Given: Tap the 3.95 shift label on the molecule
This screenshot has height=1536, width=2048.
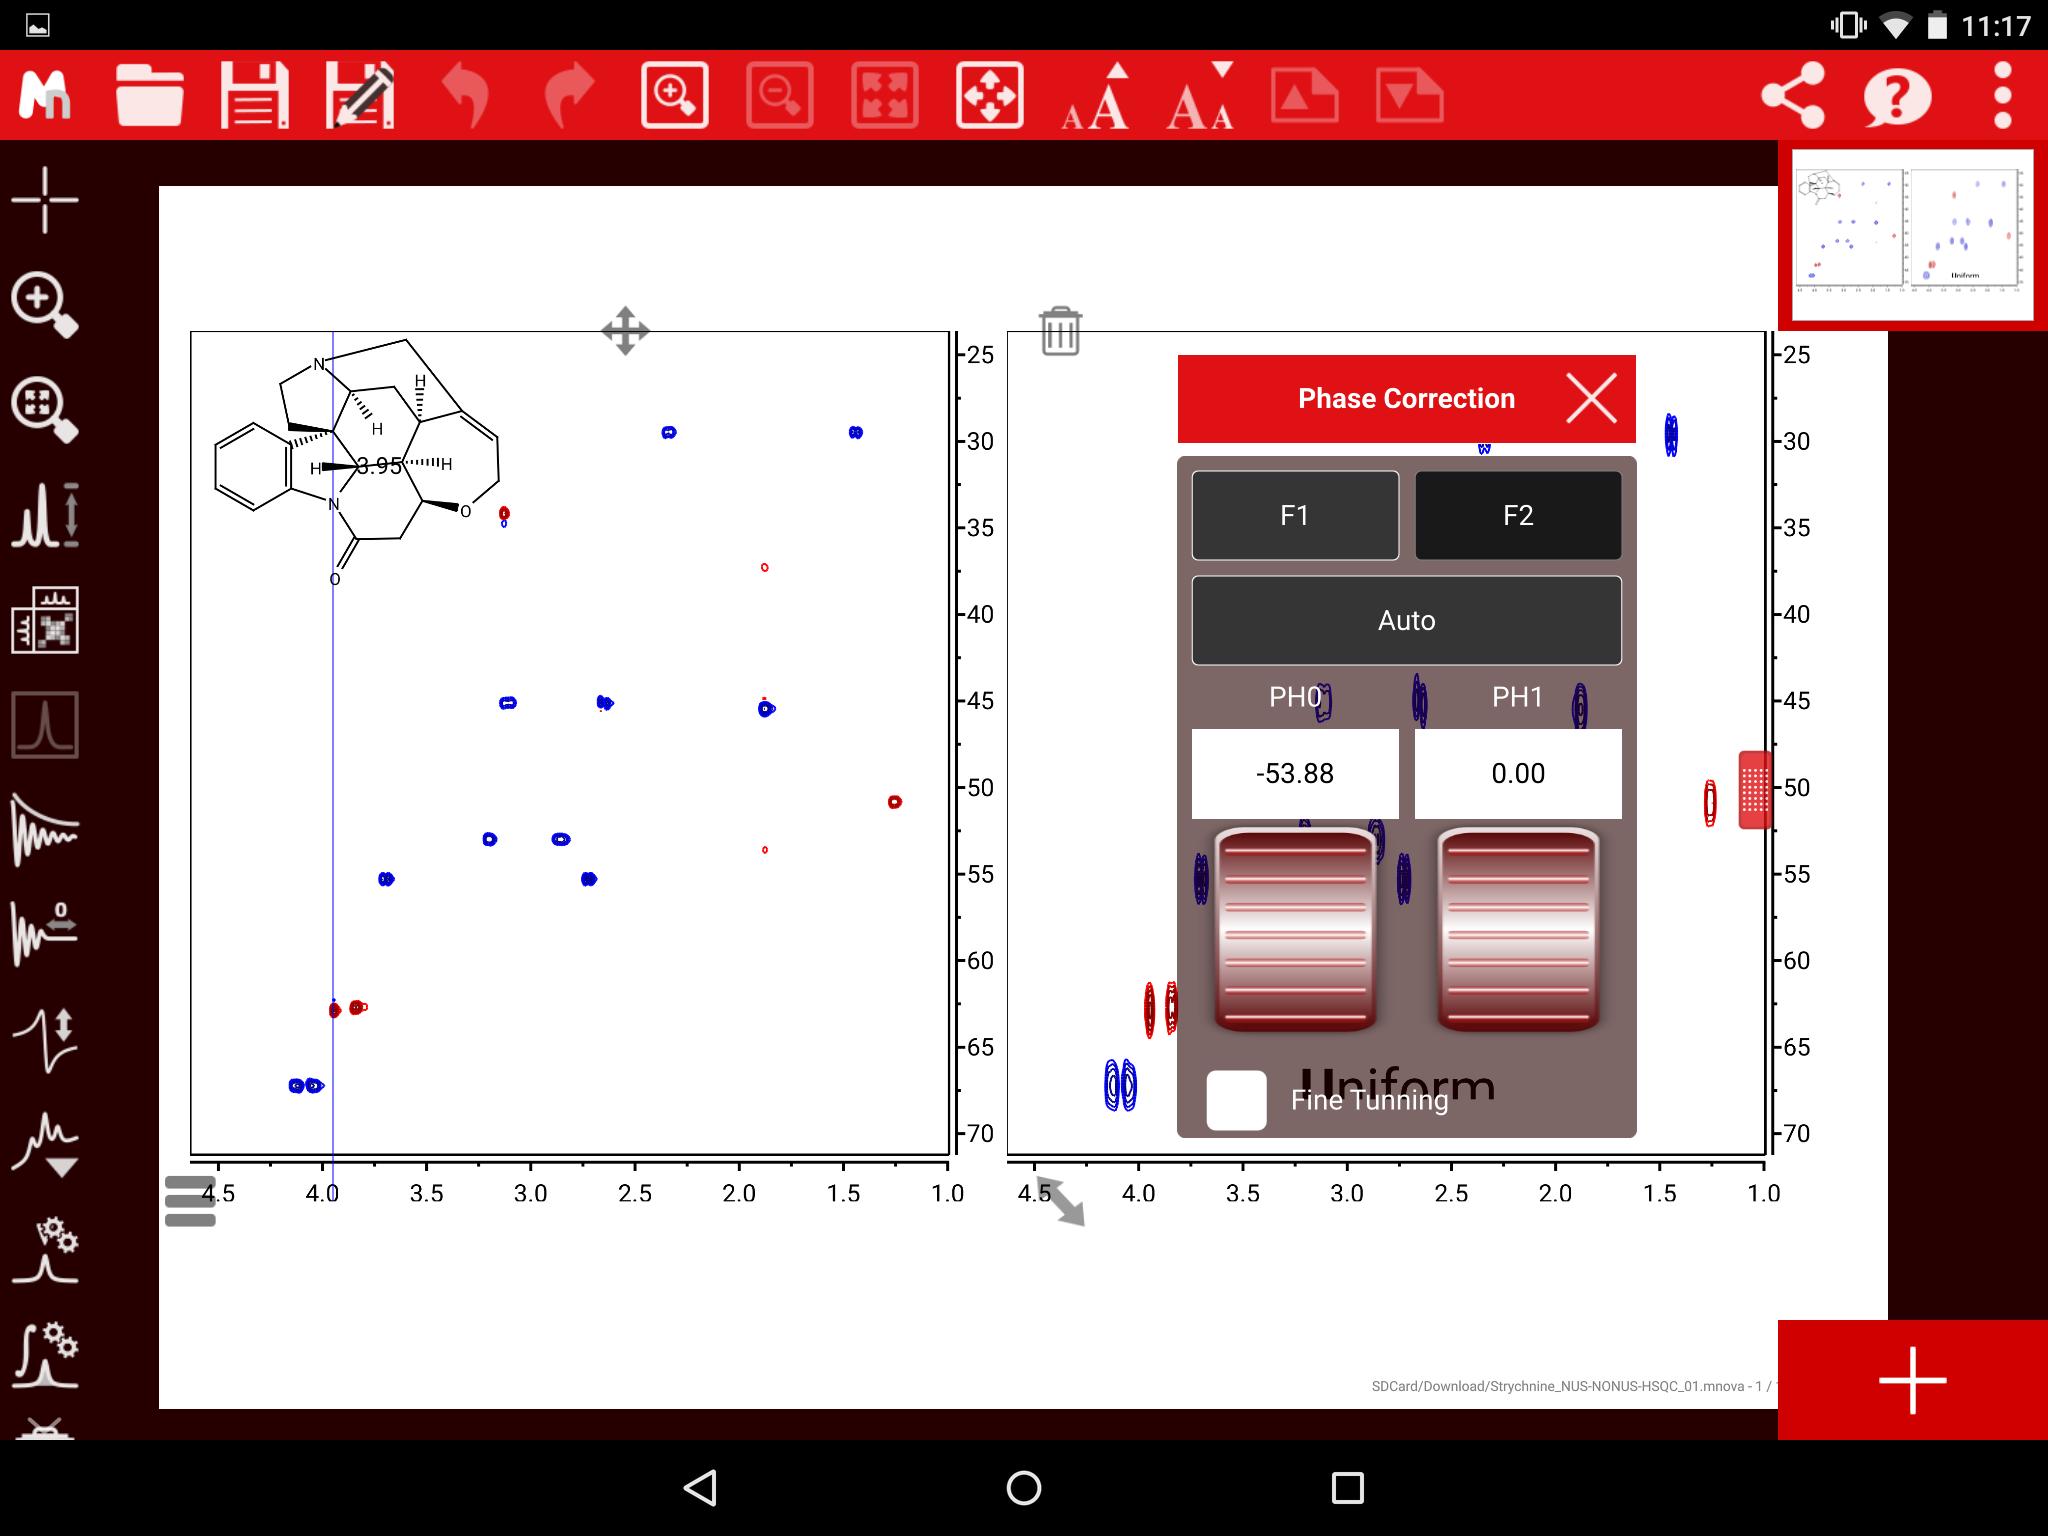Looking at the screenshot, I should click(x=379, y=466).
